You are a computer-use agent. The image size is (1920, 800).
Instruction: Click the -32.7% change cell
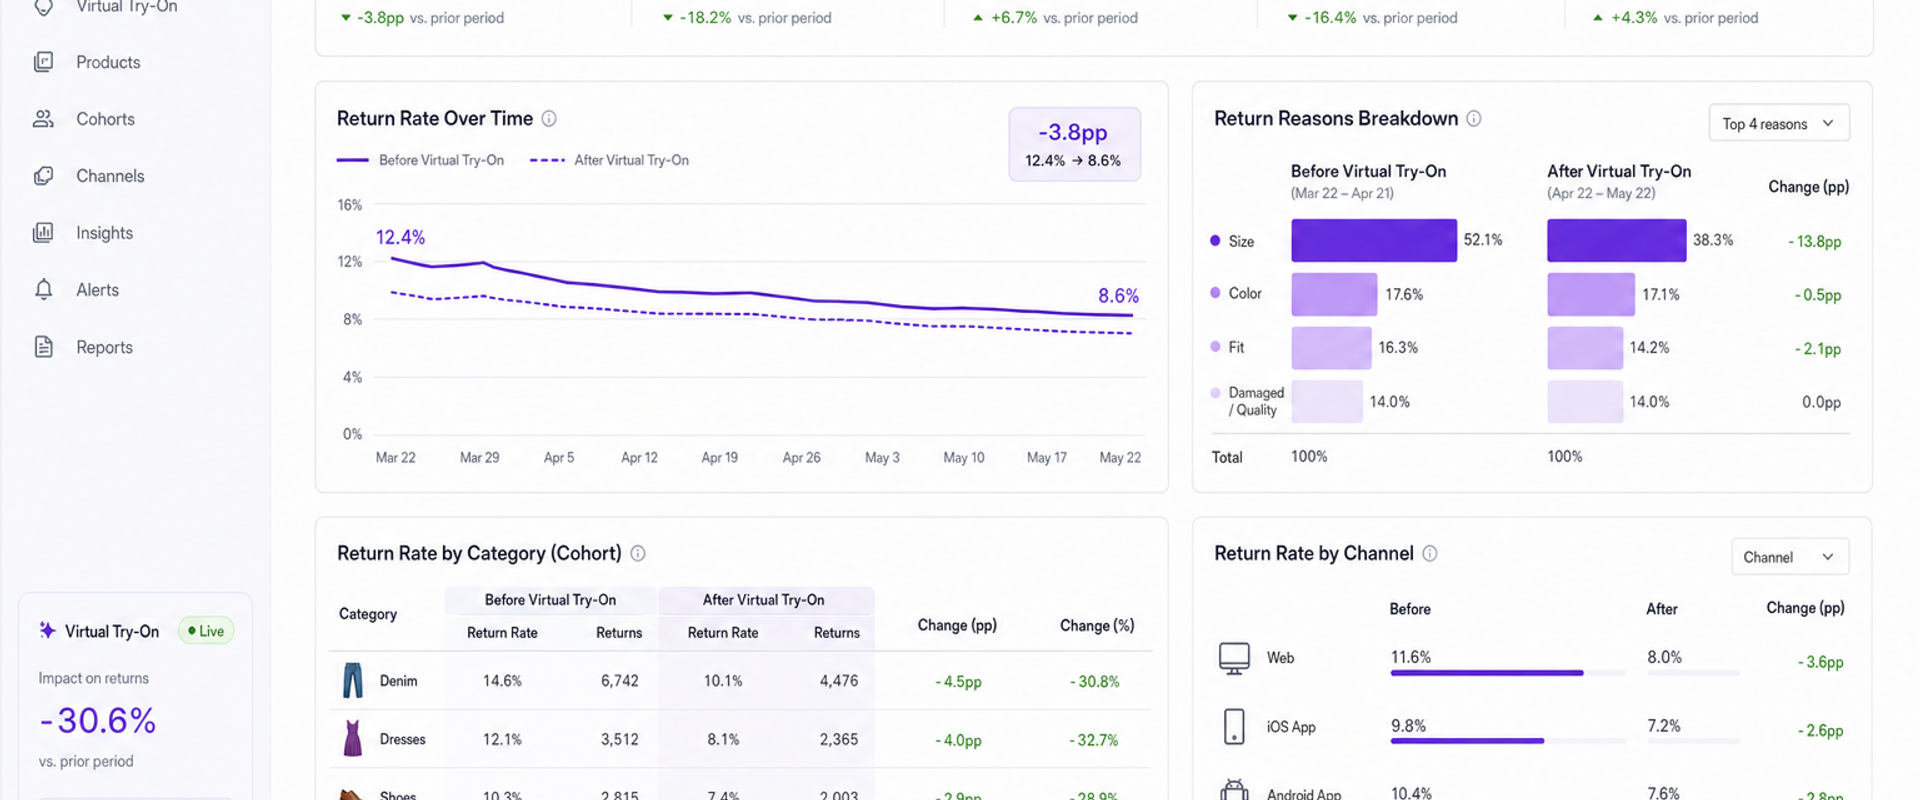coord(1094,740)
